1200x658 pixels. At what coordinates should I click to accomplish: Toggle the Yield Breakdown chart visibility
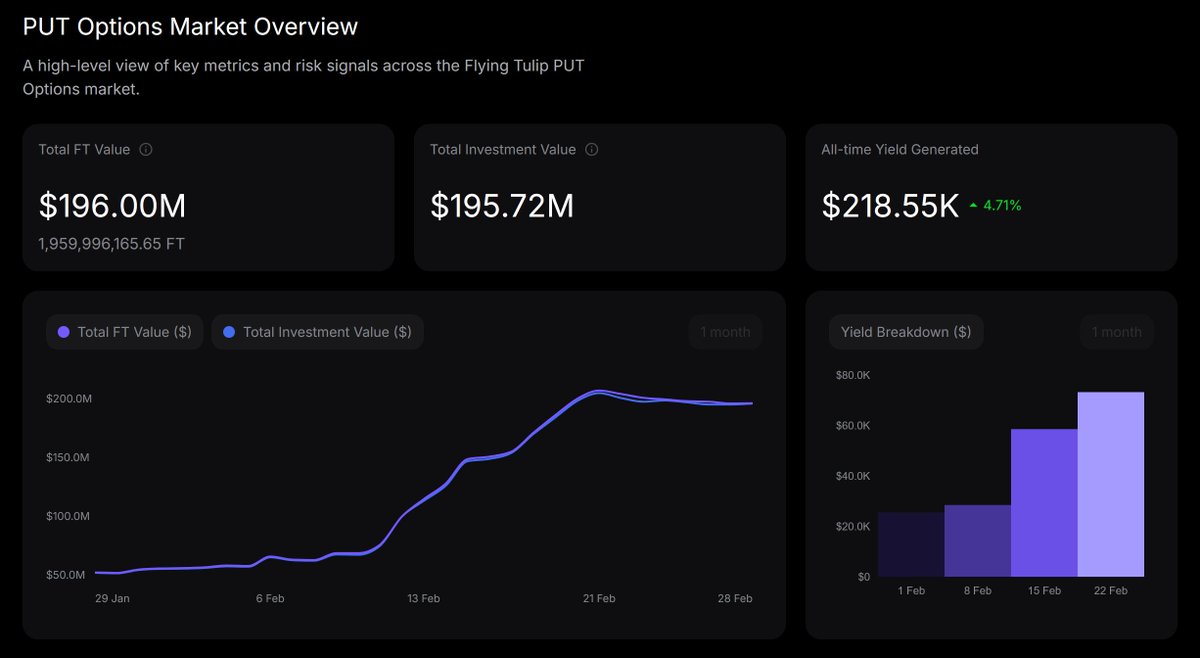(x=906, y=331)
